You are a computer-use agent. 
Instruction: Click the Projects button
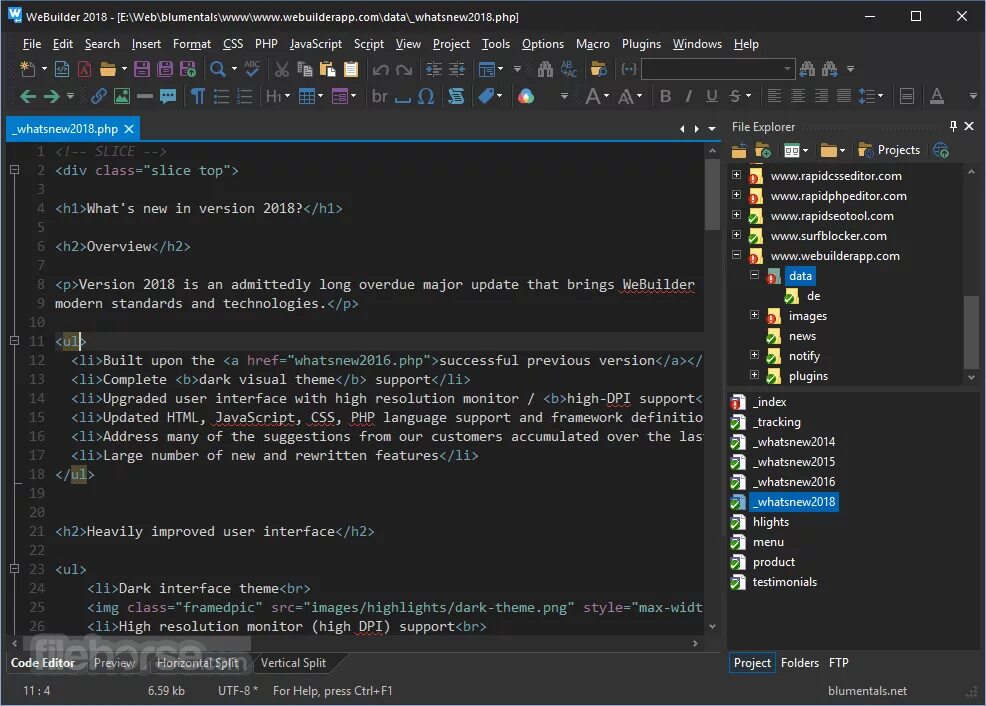click(889, 150)
